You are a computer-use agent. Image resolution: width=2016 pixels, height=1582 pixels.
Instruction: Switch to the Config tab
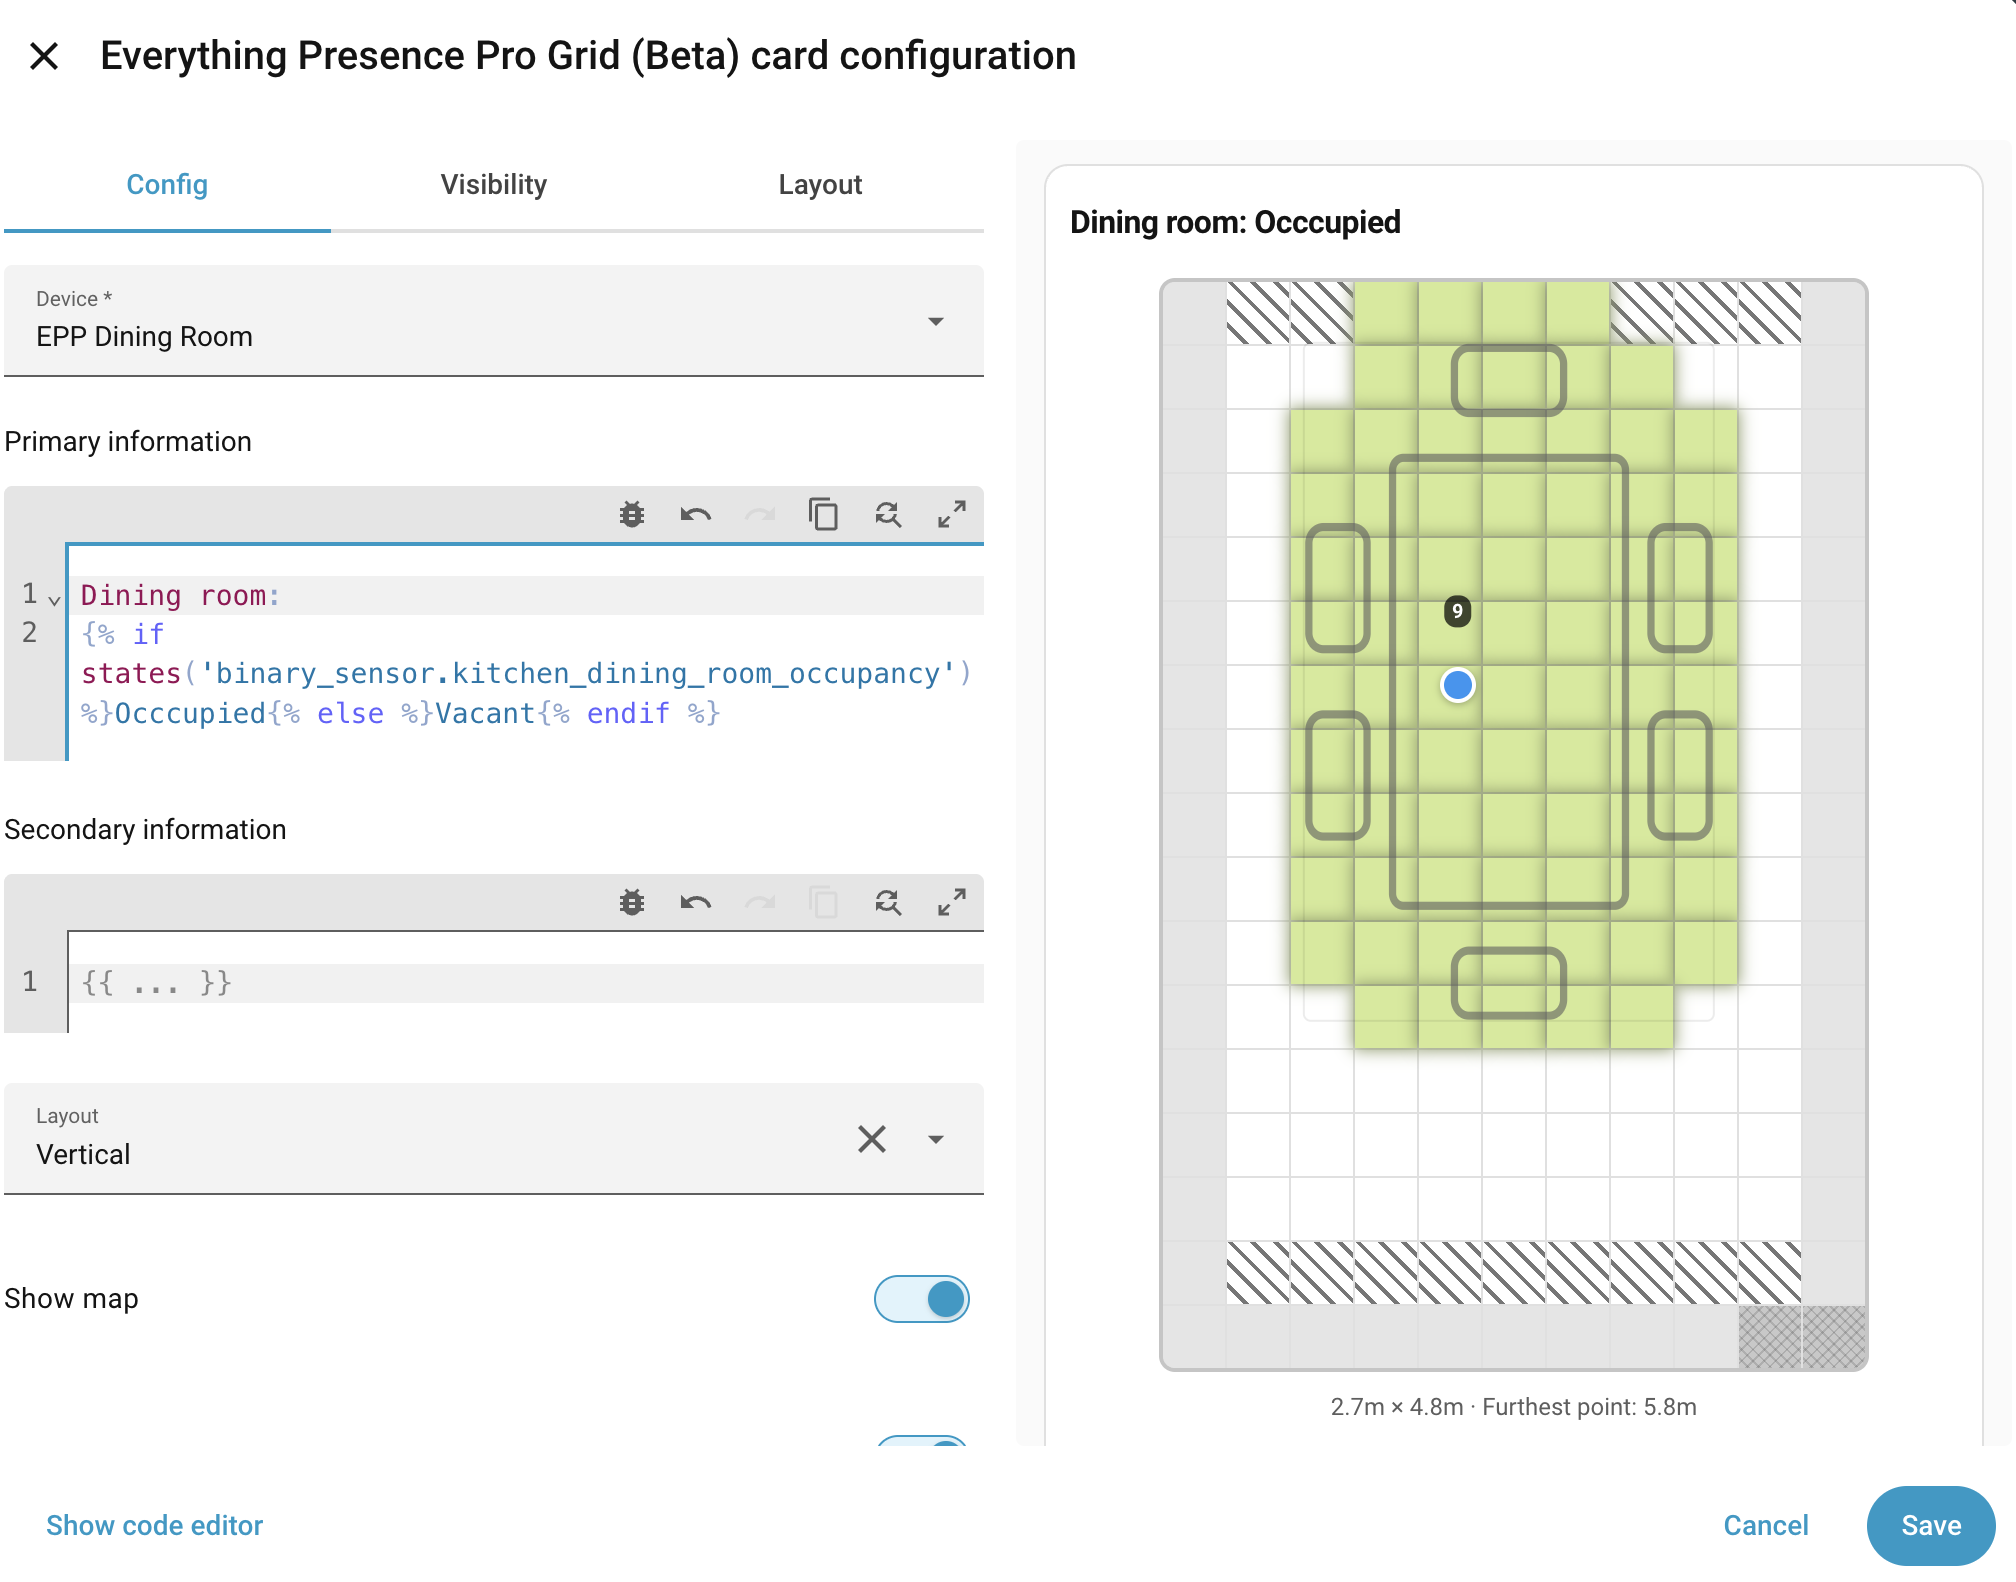tap(167, 185)
